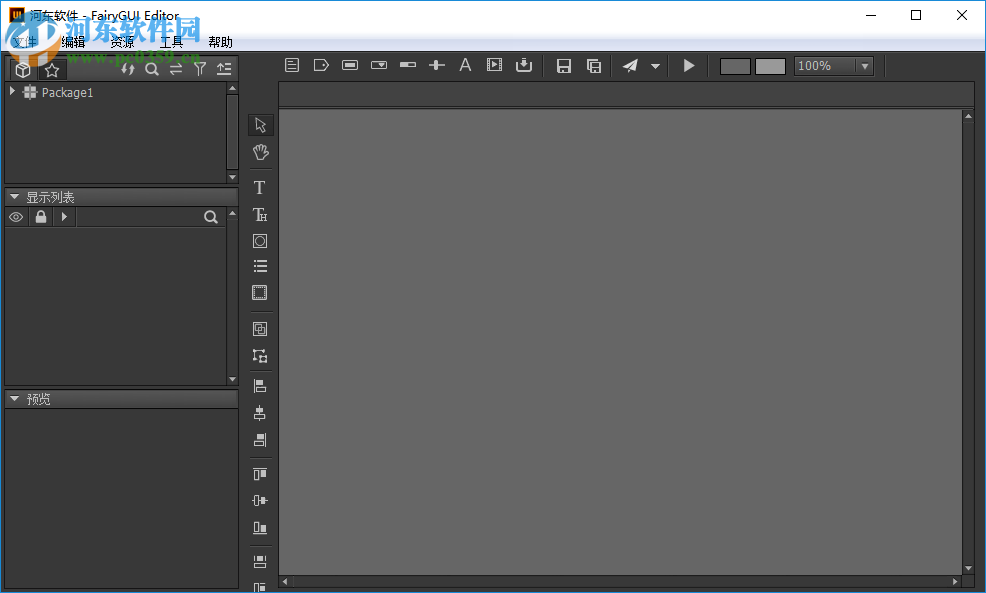Switch to the favorites star tab
Screen dimensions: 986x593
(x=51, y=69)
